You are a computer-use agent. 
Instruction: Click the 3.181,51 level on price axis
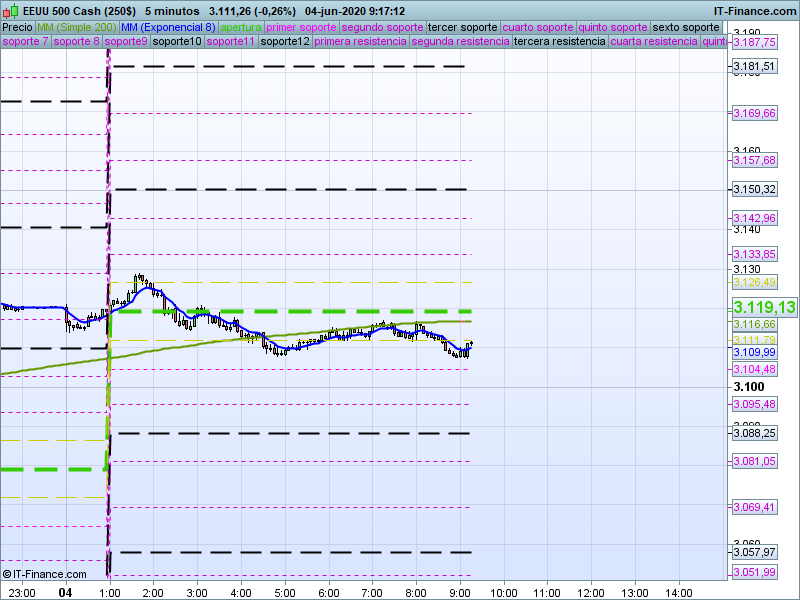pos(754,67)
